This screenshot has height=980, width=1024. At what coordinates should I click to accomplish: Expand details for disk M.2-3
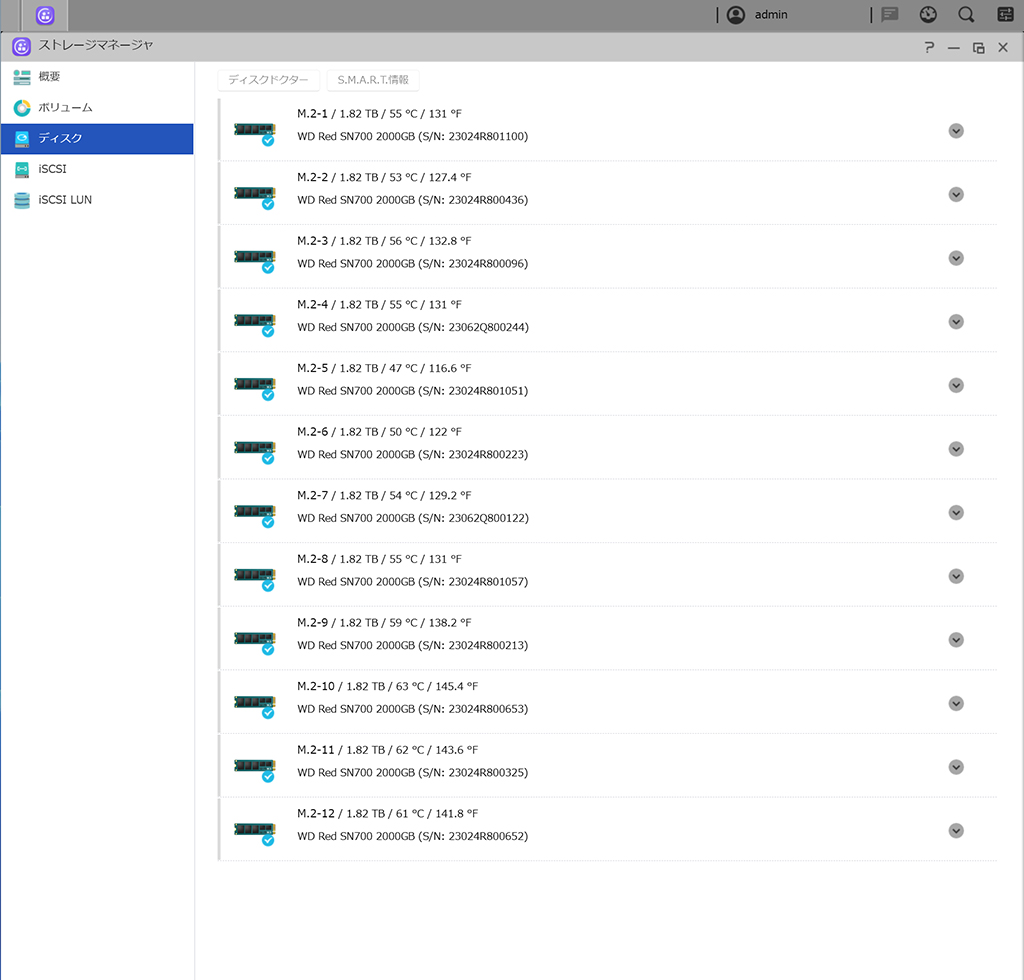pos(956,259)
